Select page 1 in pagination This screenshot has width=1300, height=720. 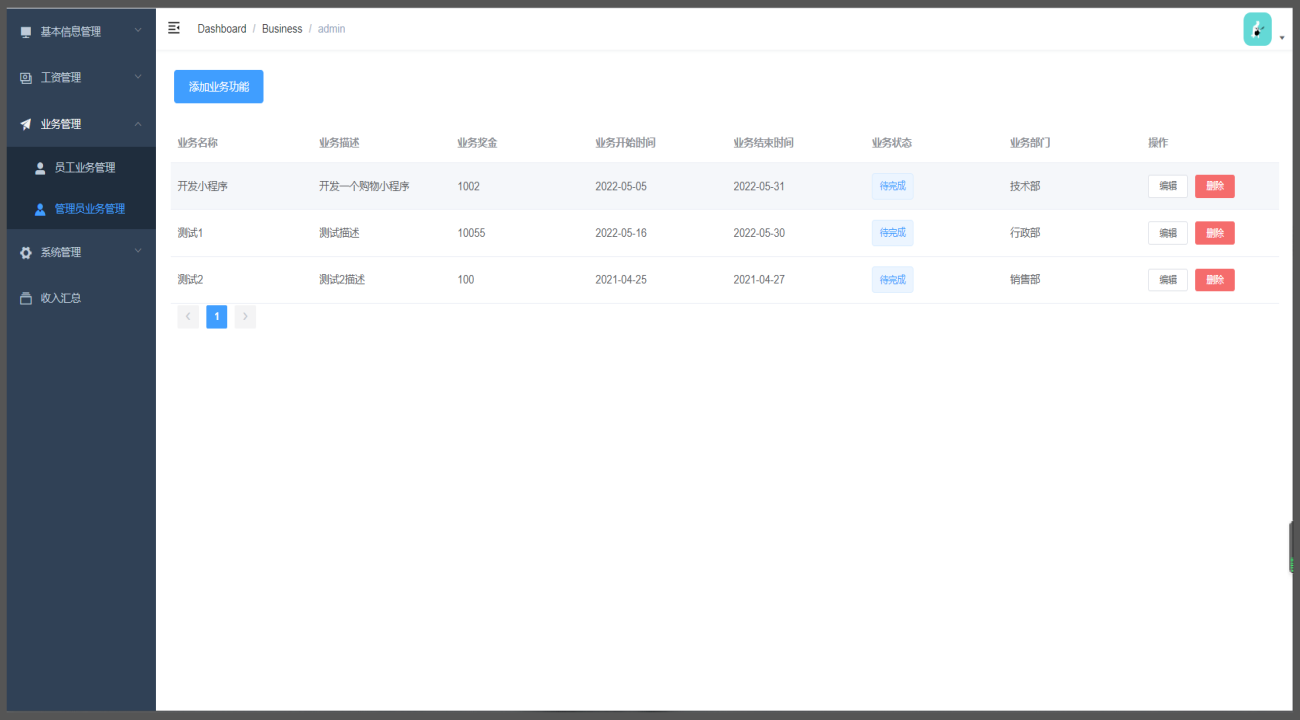point(217,317)
